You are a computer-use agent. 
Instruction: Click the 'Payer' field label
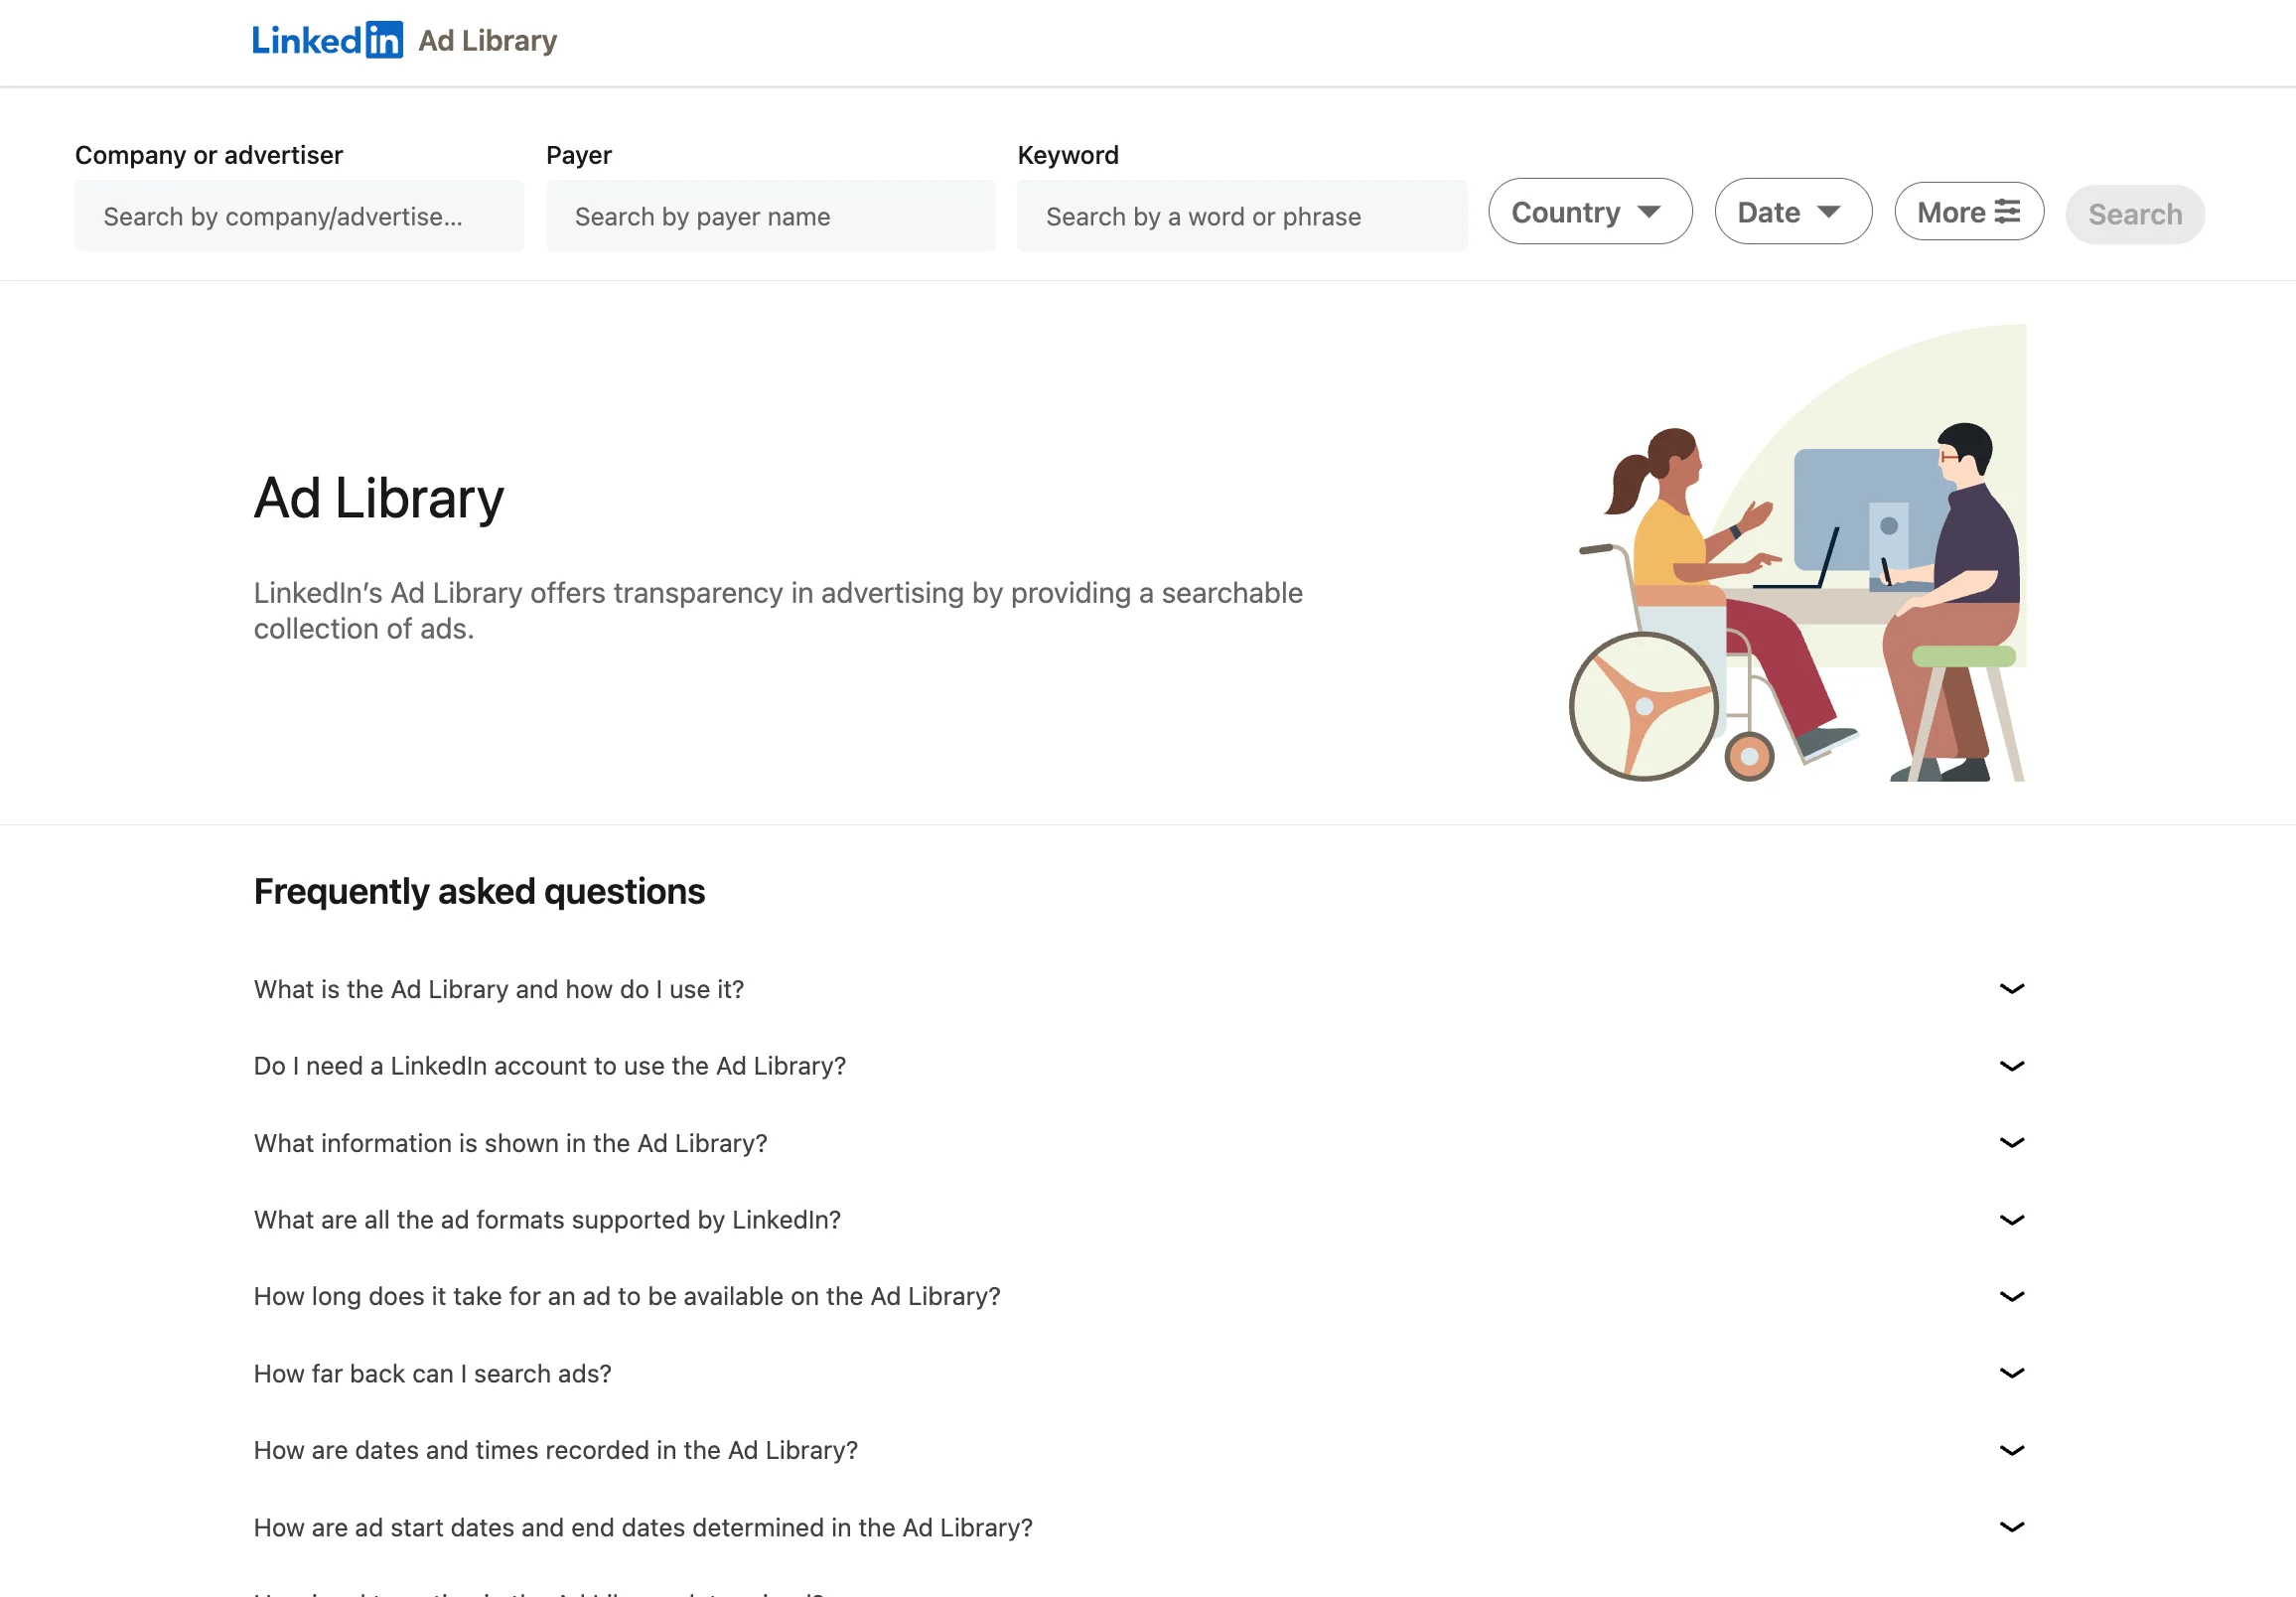579,155
